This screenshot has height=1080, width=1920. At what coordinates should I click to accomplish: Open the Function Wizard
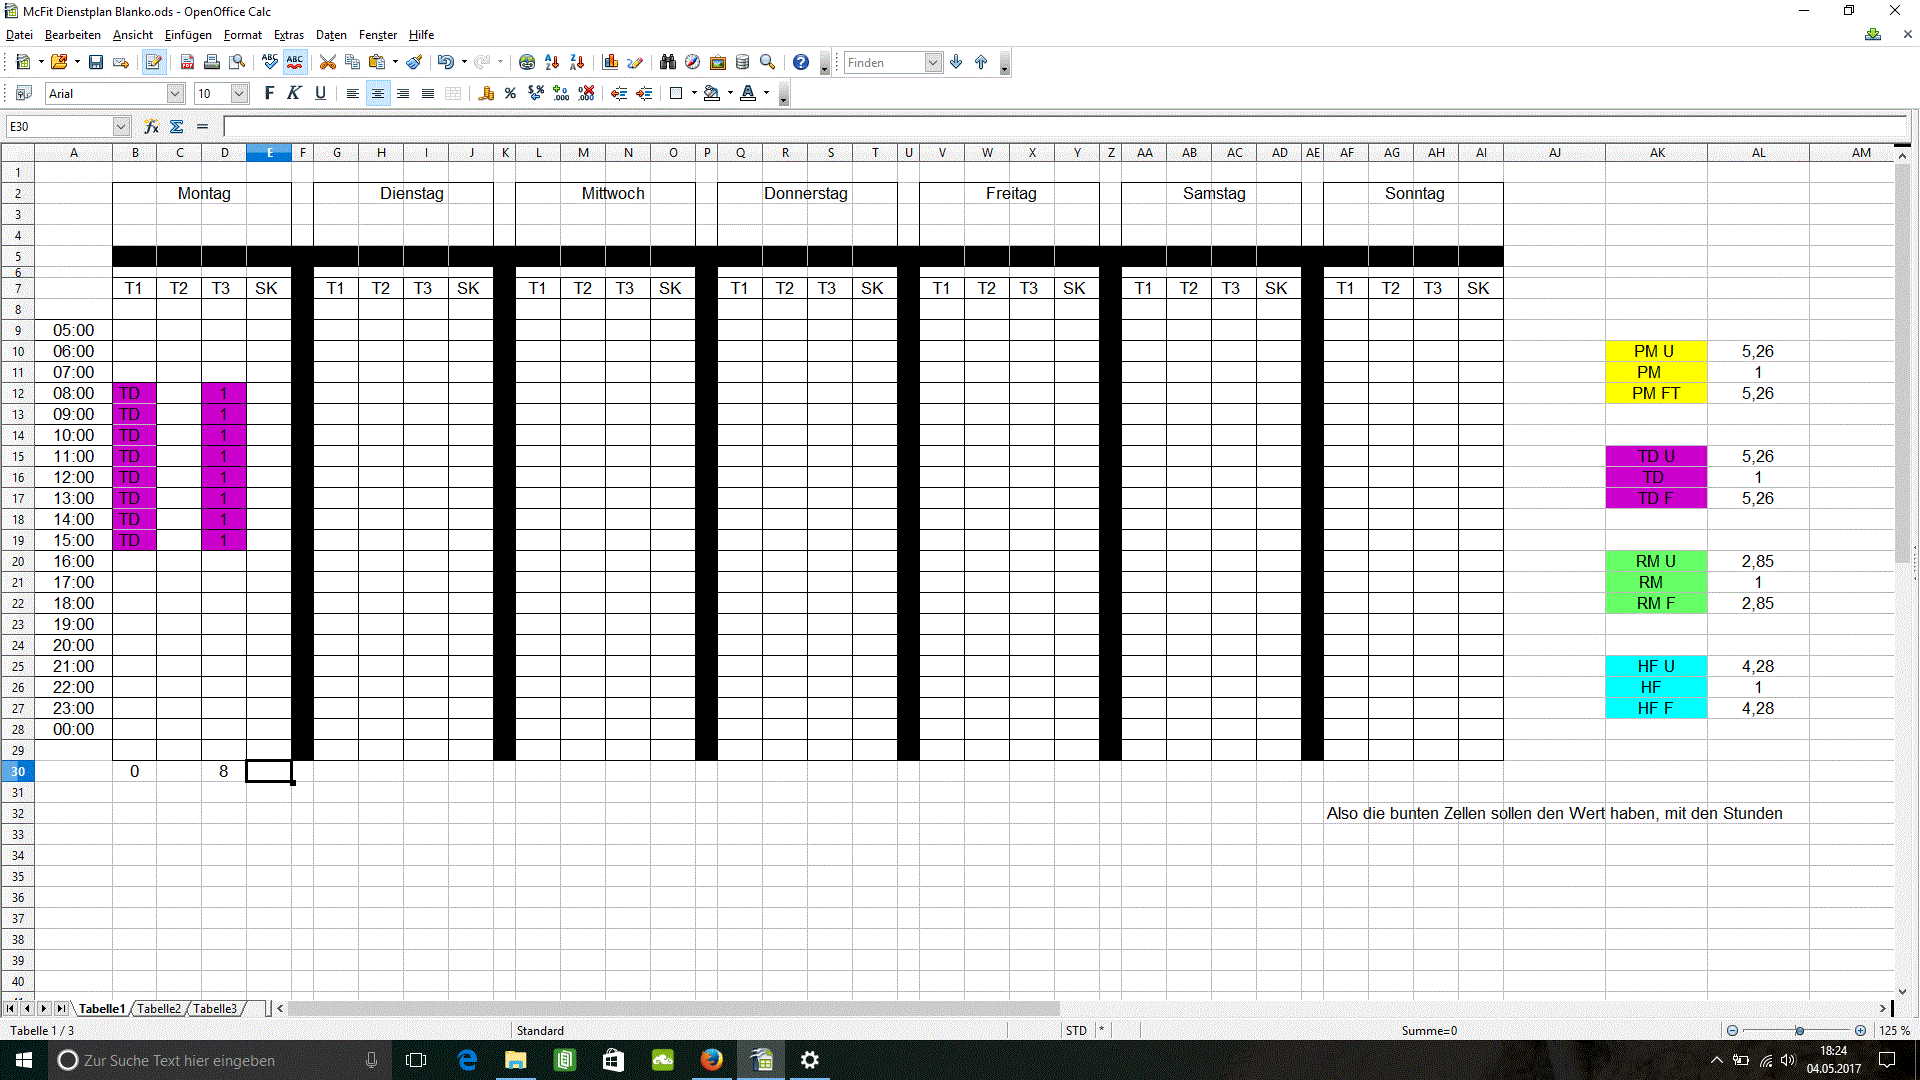(151, 126)
